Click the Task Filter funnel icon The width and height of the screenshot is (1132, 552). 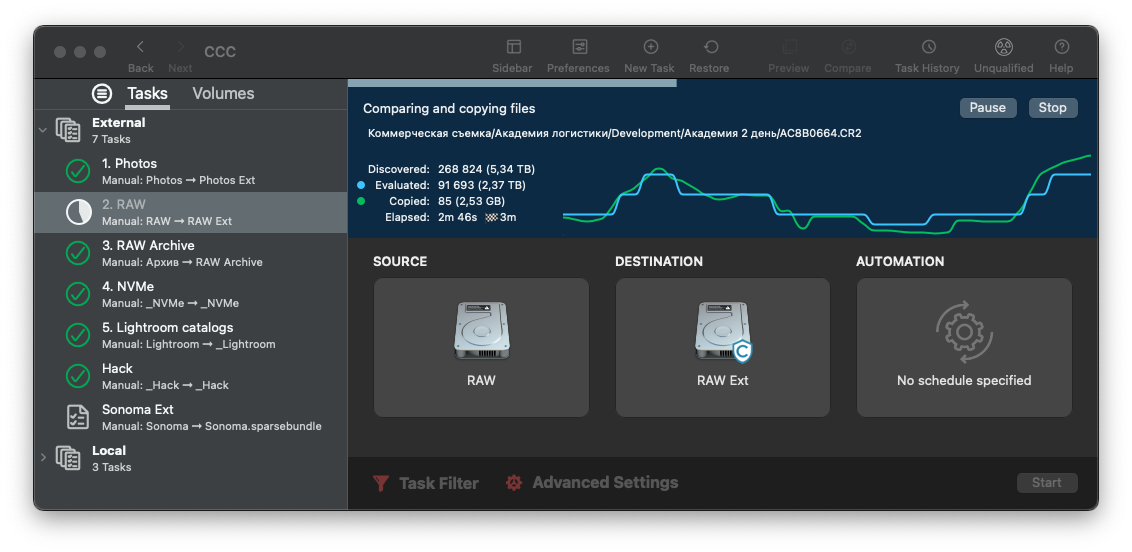coord(381,483)
